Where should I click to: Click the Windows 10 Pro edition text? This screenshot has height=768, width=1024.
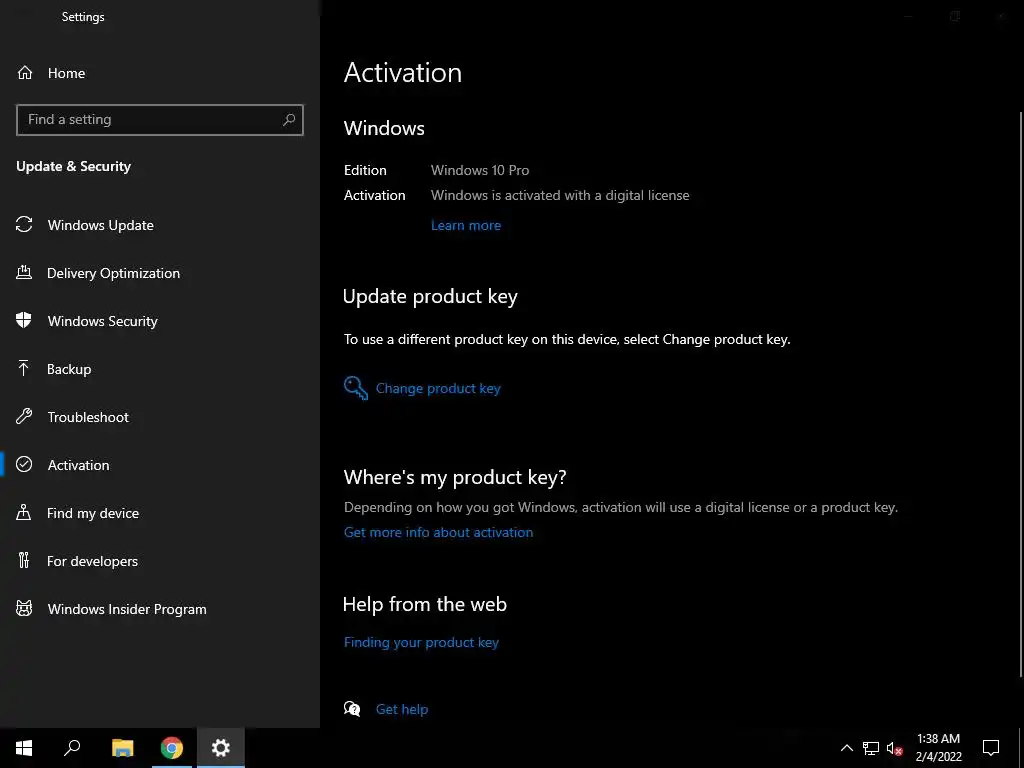(x=479, y=170)
